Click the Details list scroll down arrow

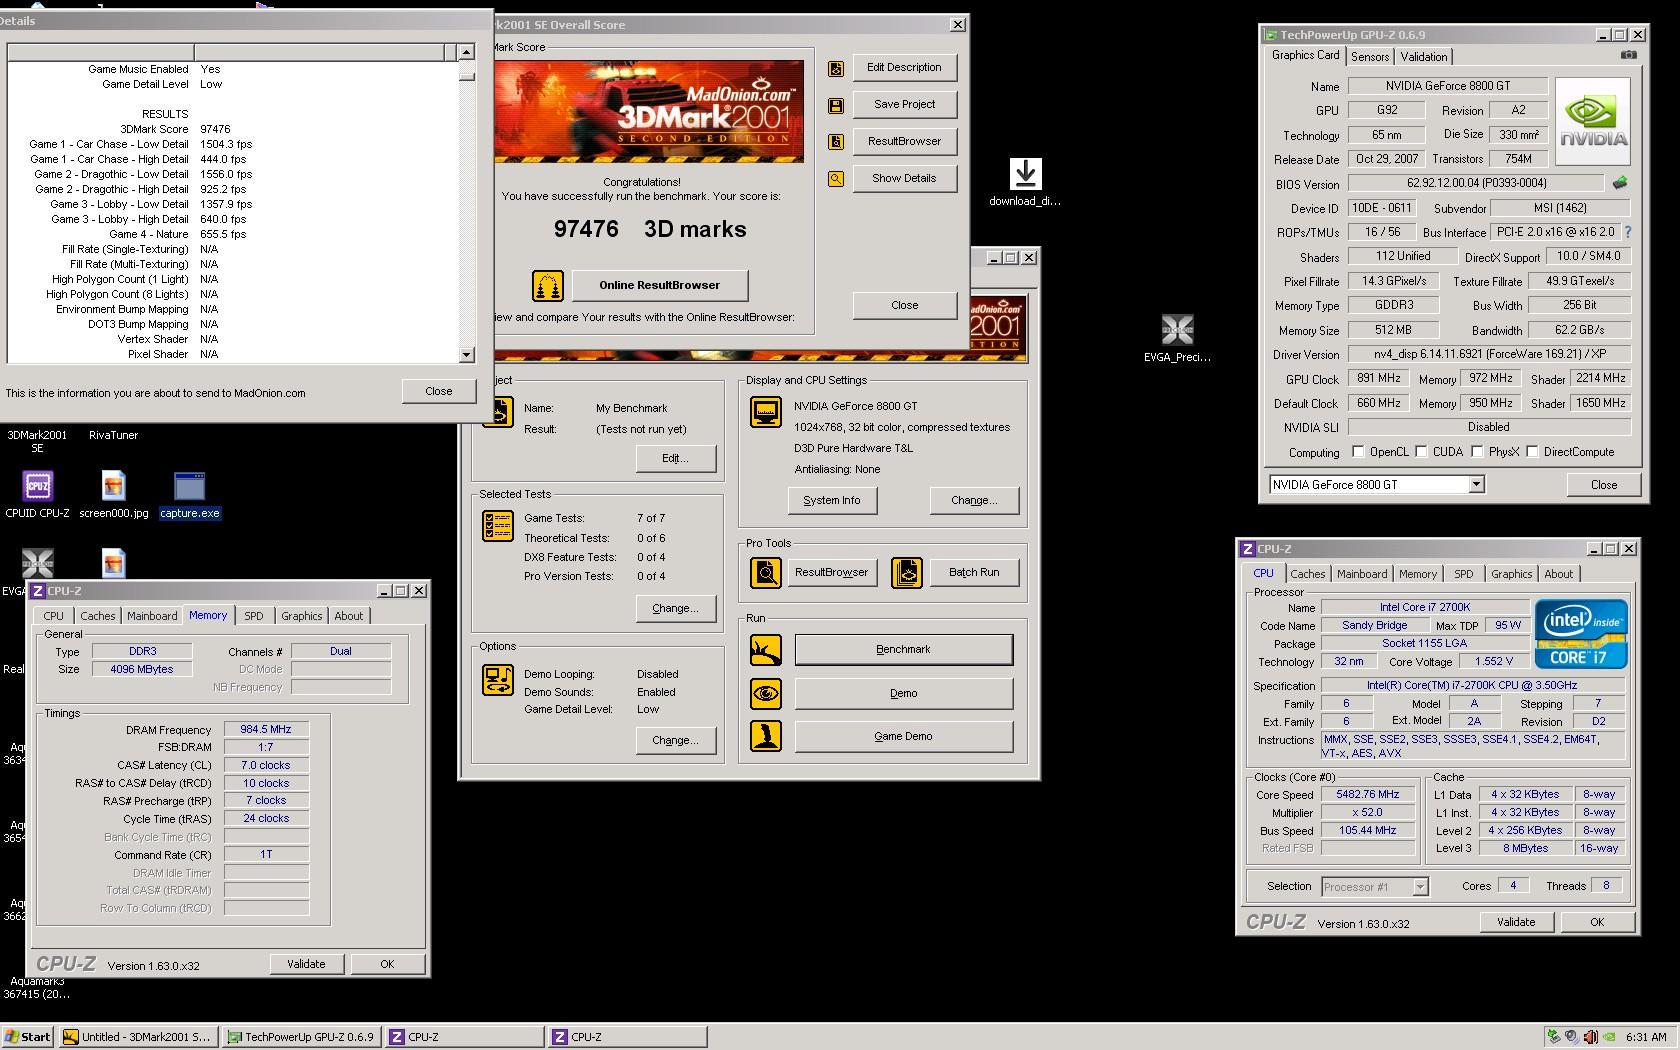point(466,355)
